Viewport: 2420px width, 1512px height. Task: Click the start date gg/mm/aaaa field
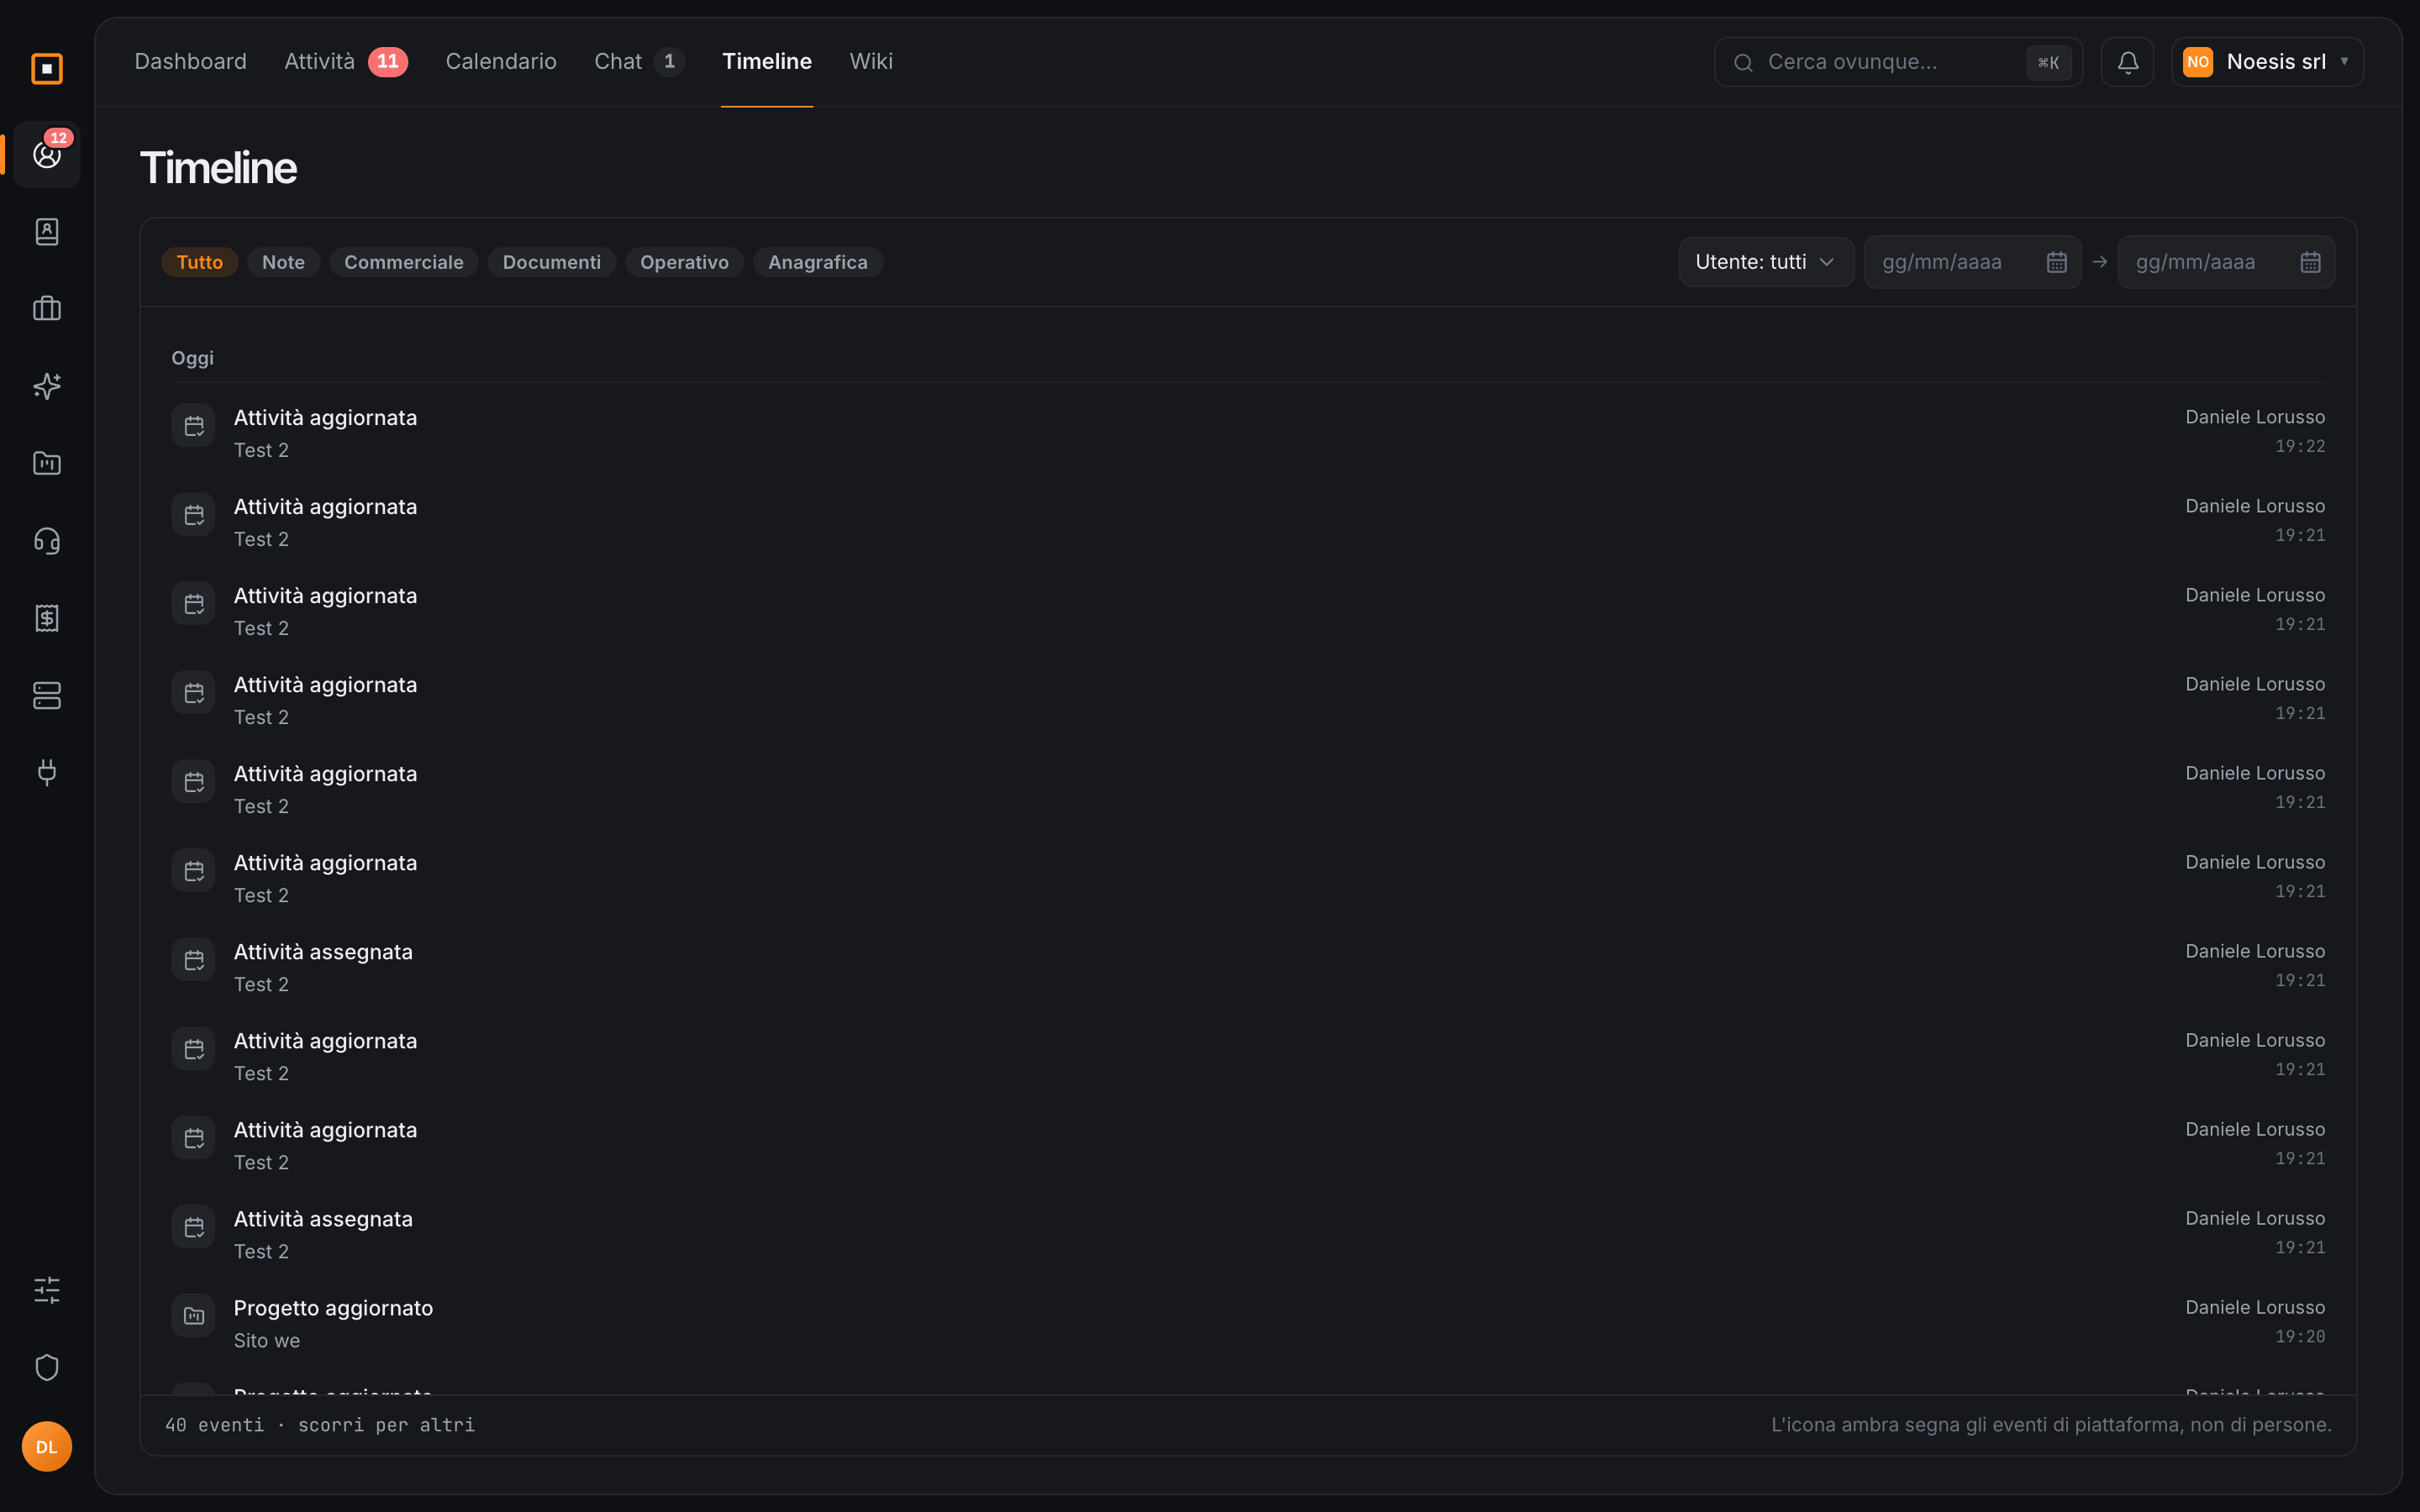(x=1972, y=262)
